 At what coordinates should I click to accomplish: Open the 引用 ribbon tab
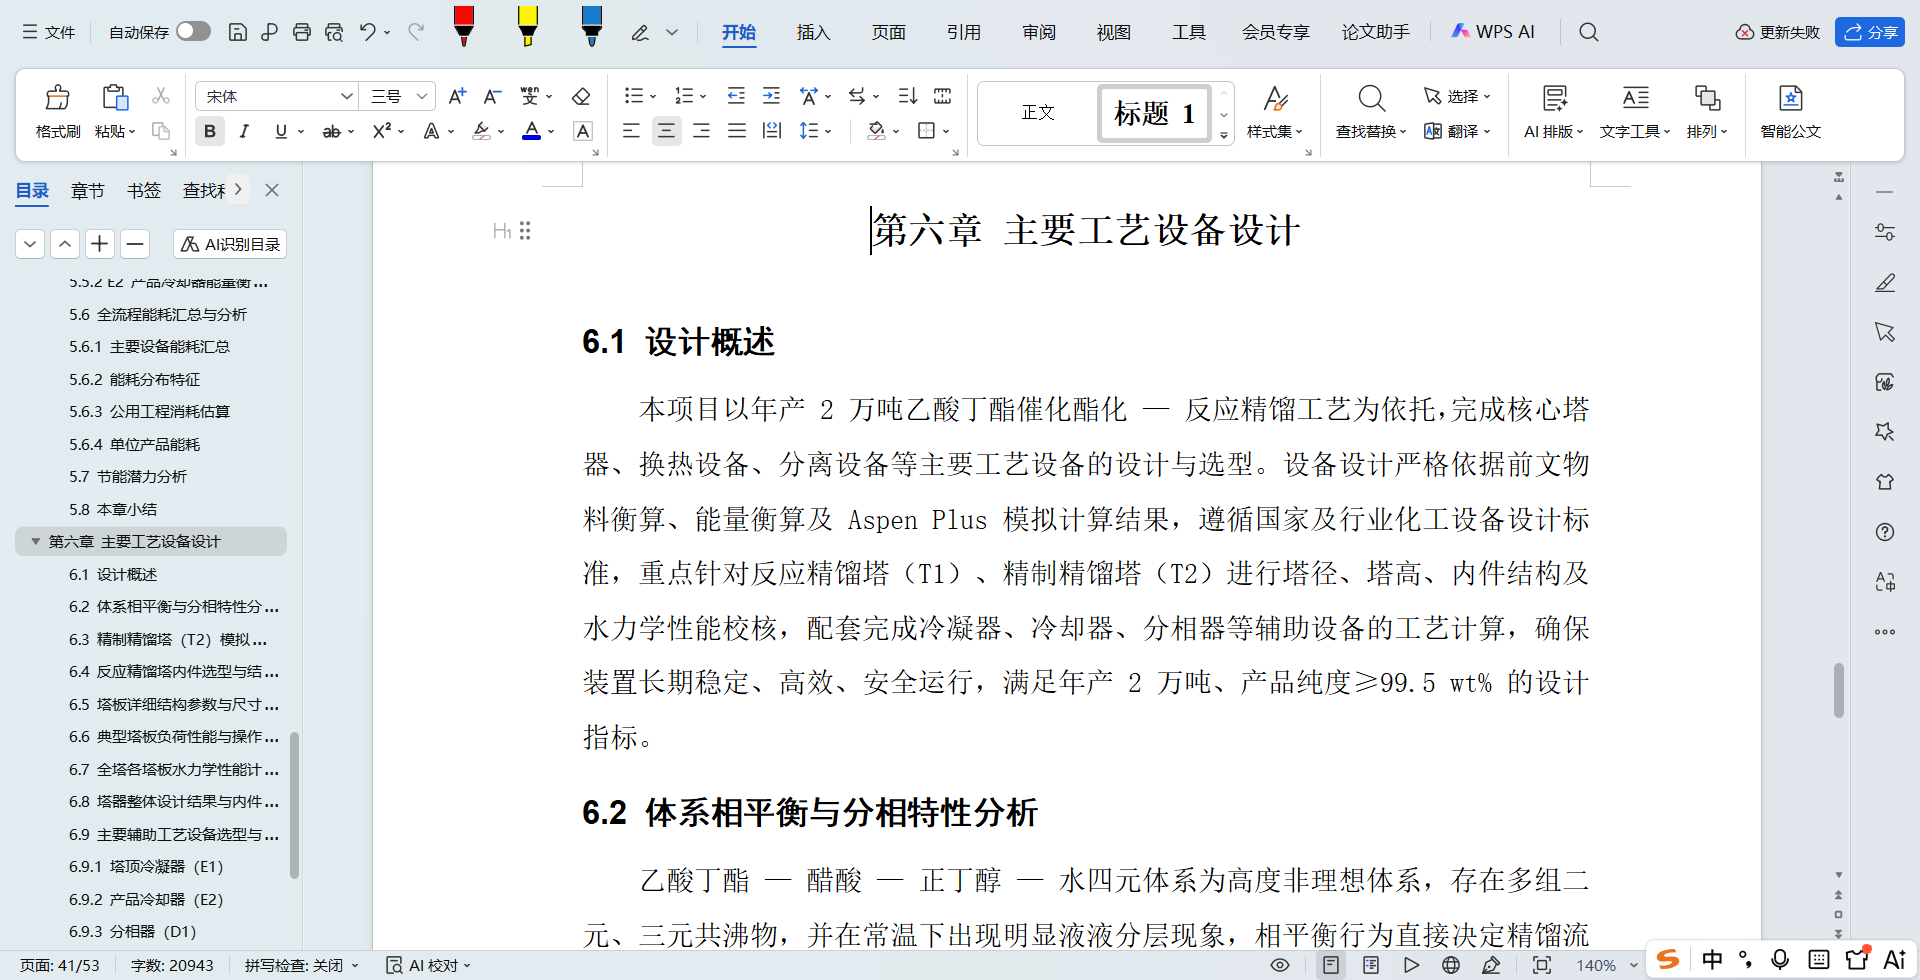pyautogui.click(x=963, y=32)
